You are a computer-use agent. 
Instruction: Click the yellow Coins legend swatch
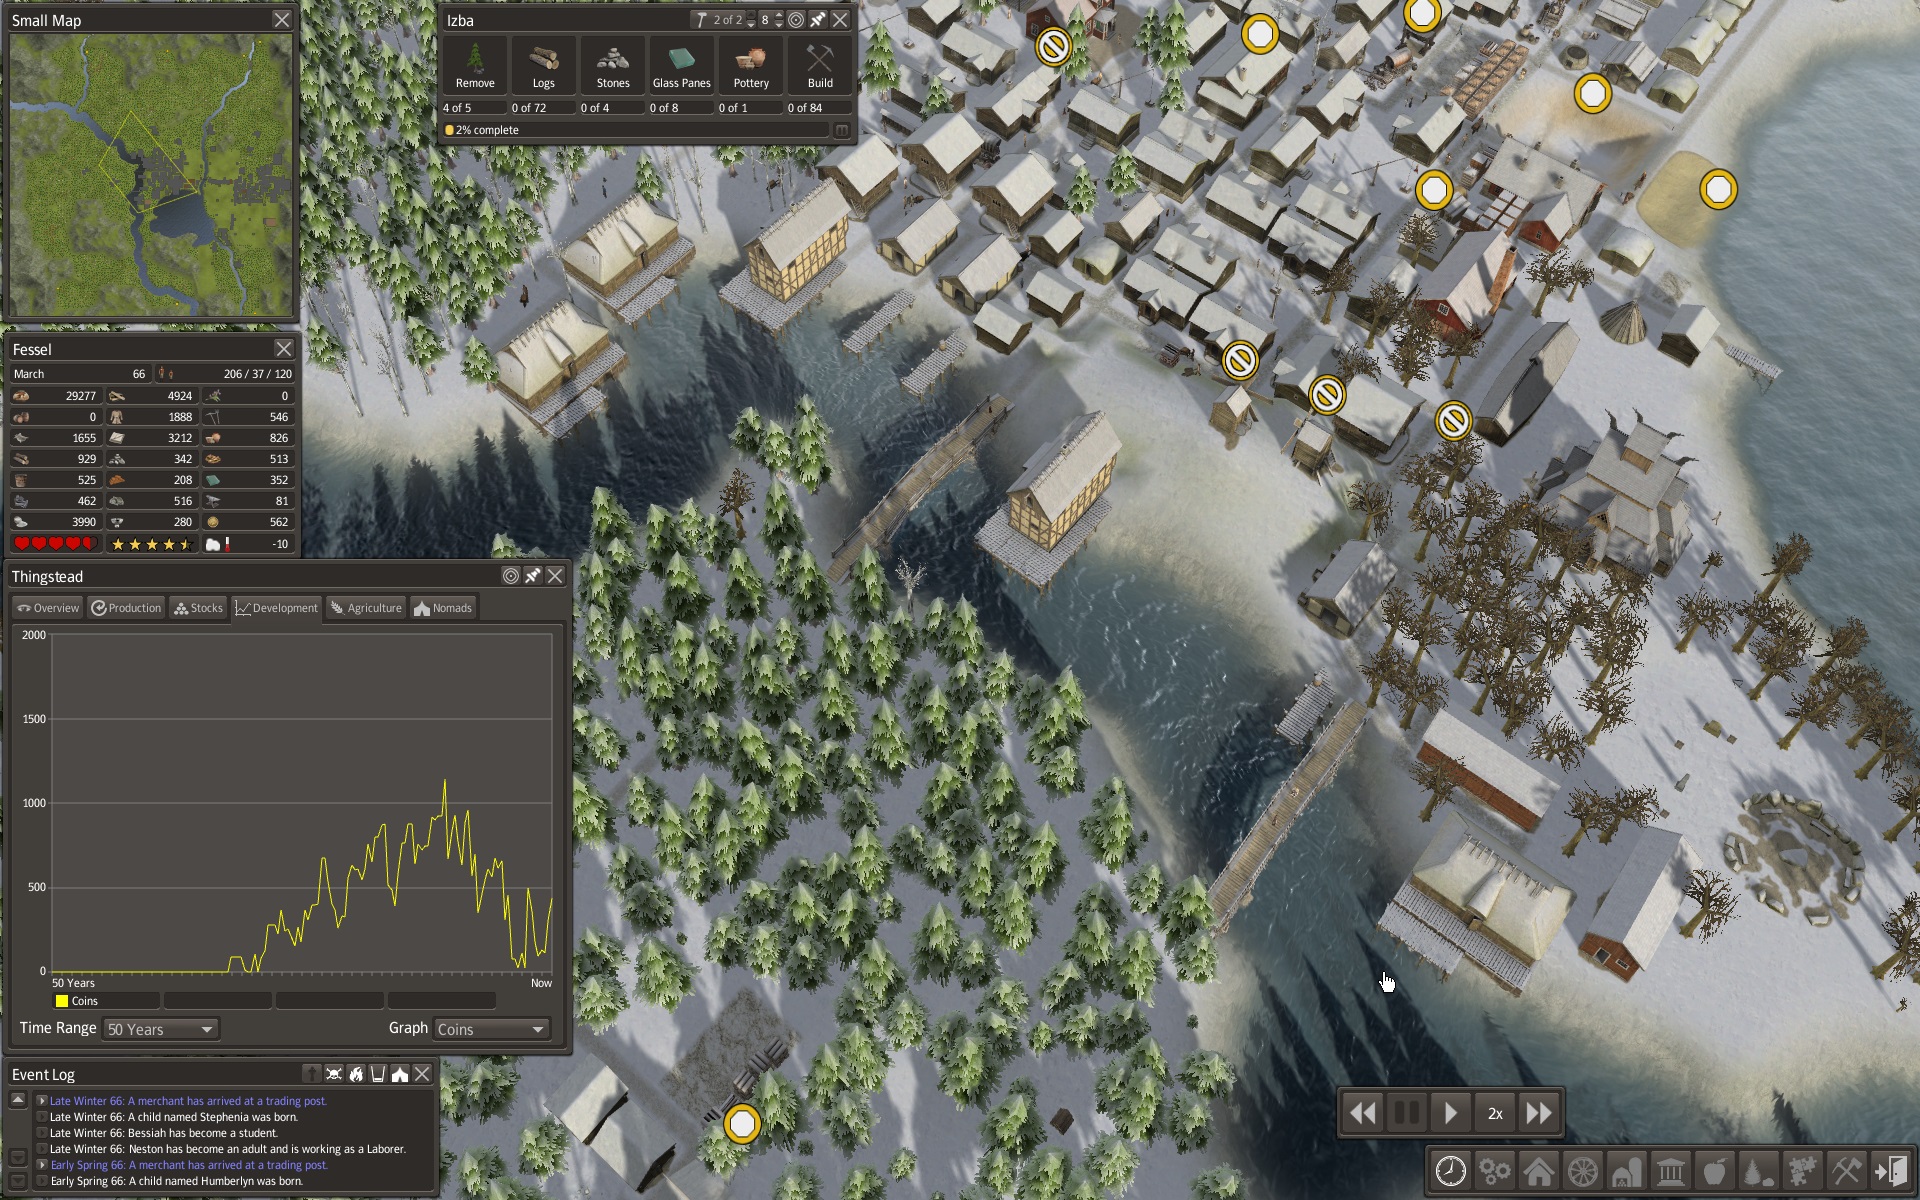click(62, 1001)
